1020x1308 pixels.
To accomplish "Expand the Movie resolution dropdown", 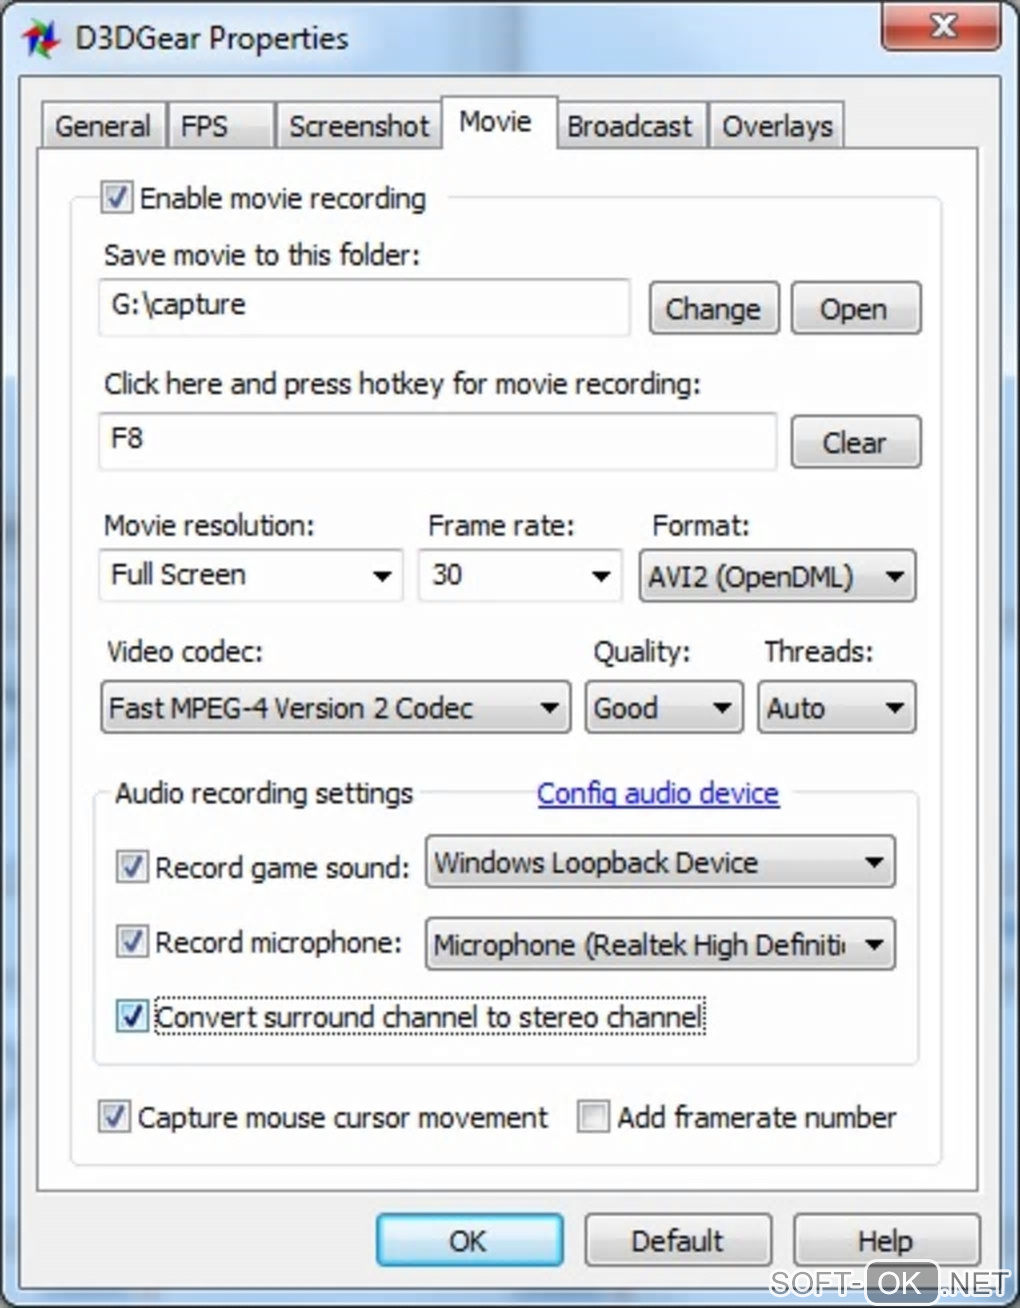I will [x=251, y=575].
